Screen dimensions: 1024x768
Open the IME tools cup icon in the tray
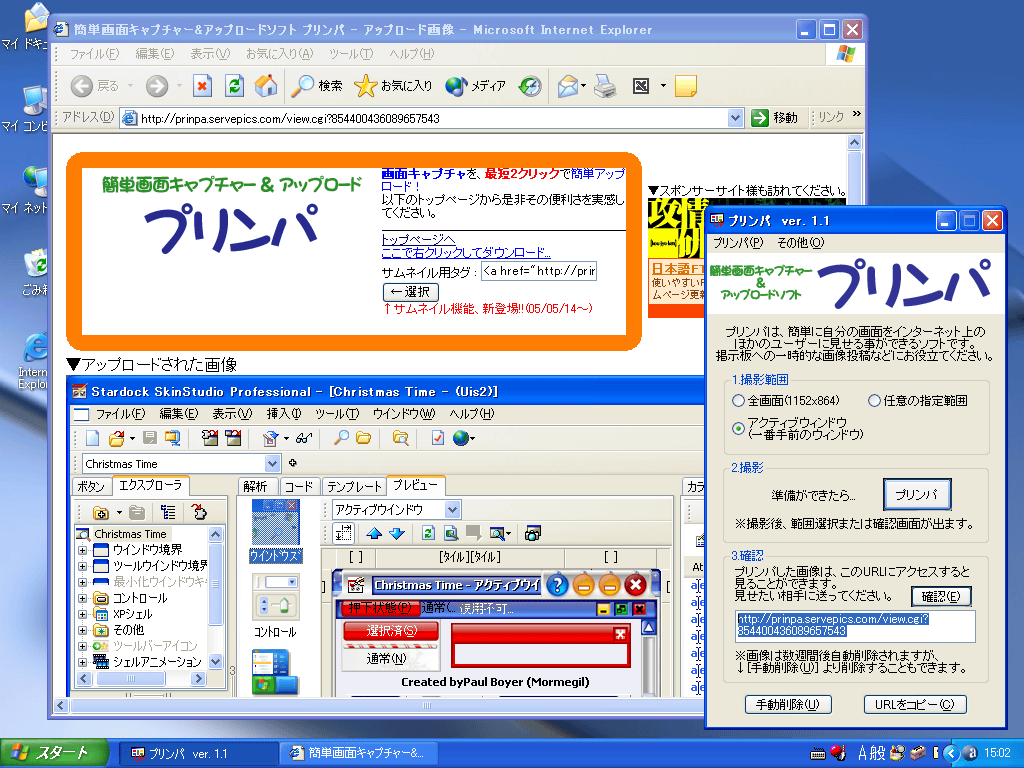coord(898,753)
